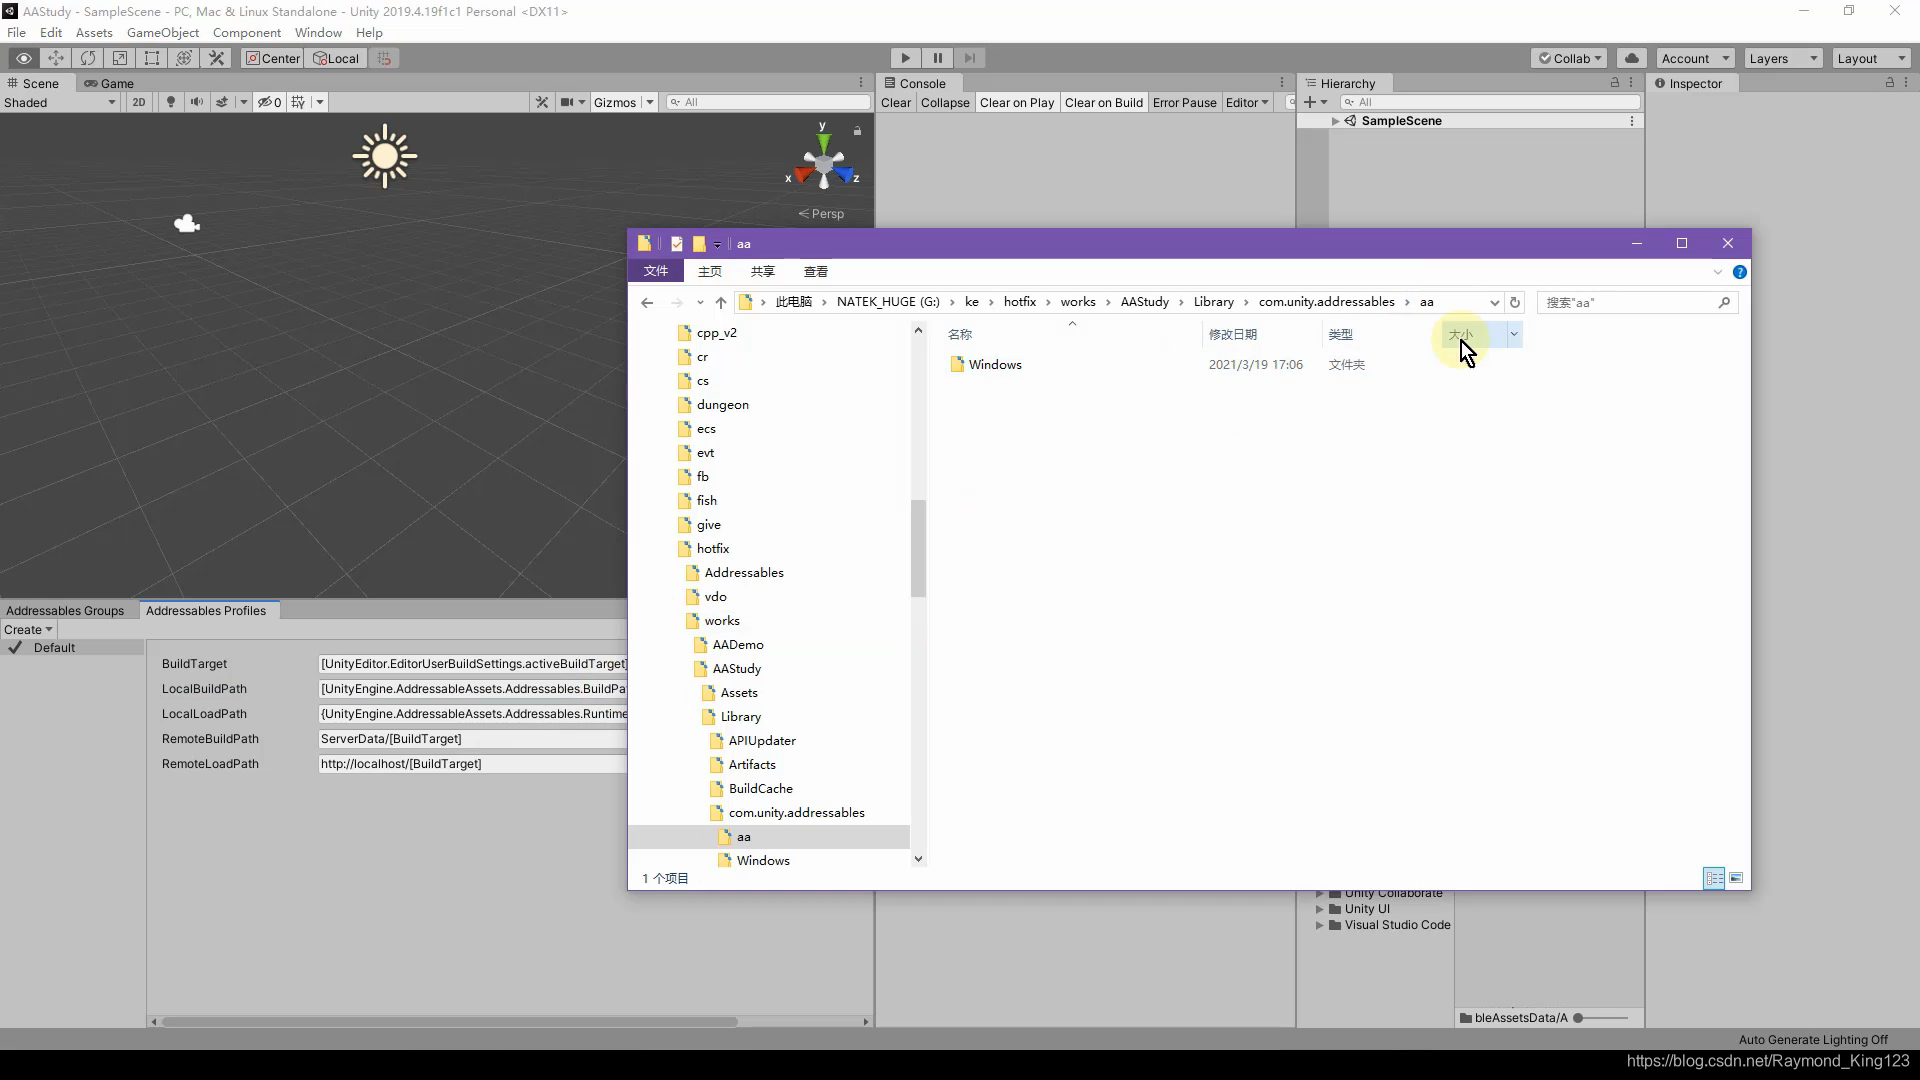Screen dimensions: 1920x1080
Task: Open the Console Editor dropdown
Action: 1247,102
